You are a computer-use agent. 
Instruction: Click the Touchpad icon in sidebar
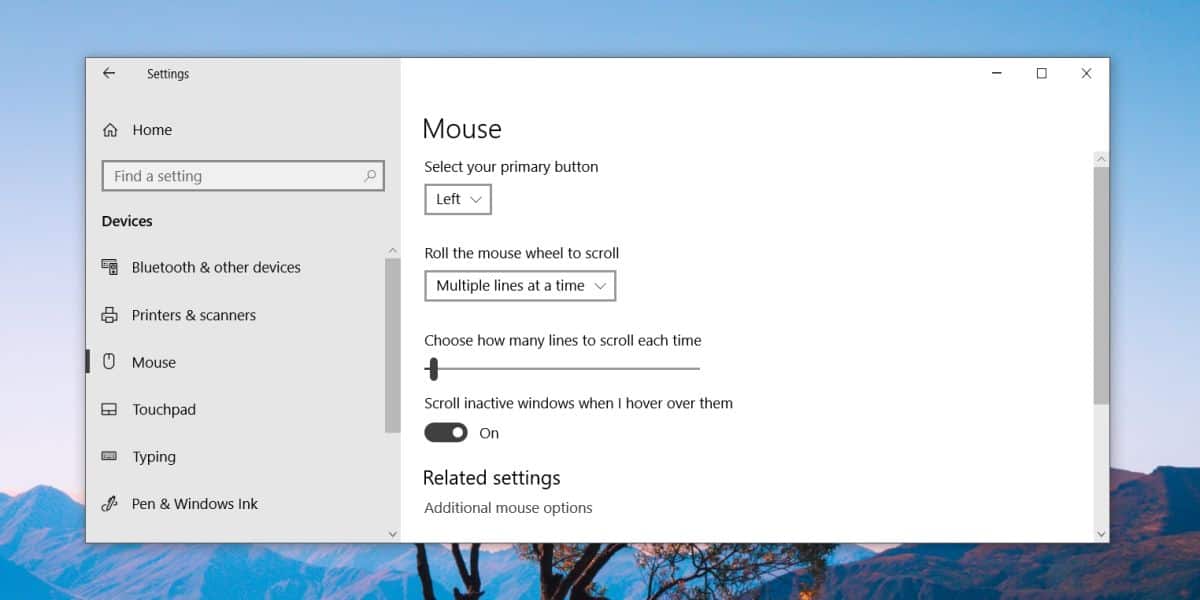point(110,410)
